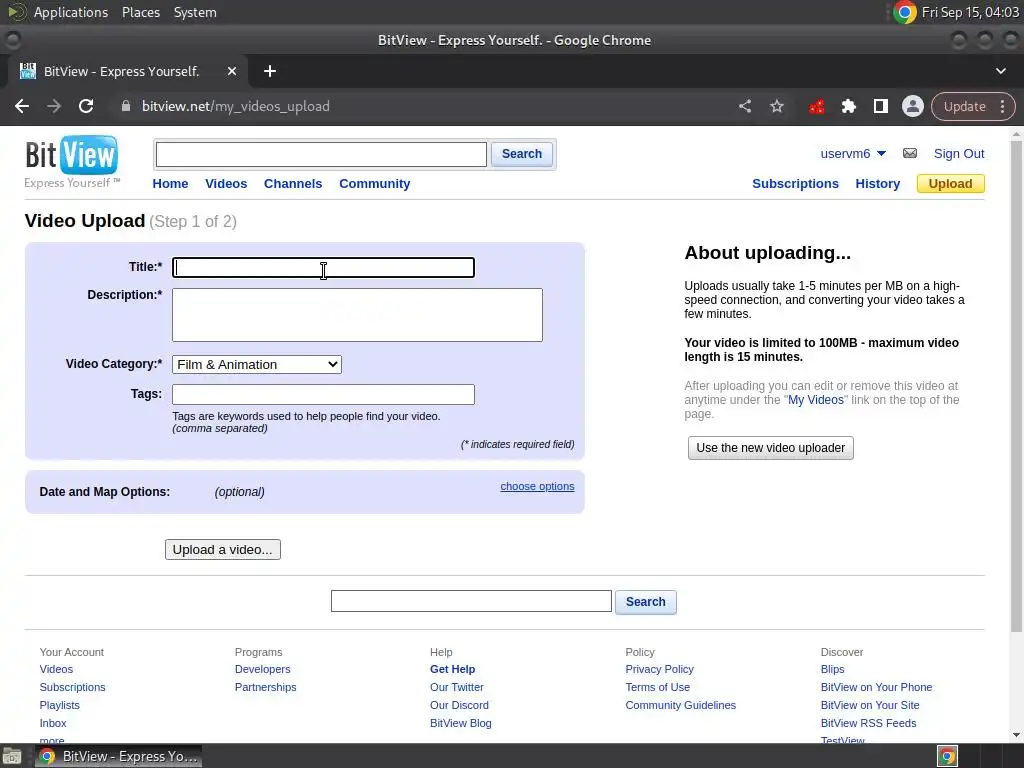The width and height of the screenshot is (1024, 768).
Task: Open Chrome three-dot menu
Action: coord(1002,106)
